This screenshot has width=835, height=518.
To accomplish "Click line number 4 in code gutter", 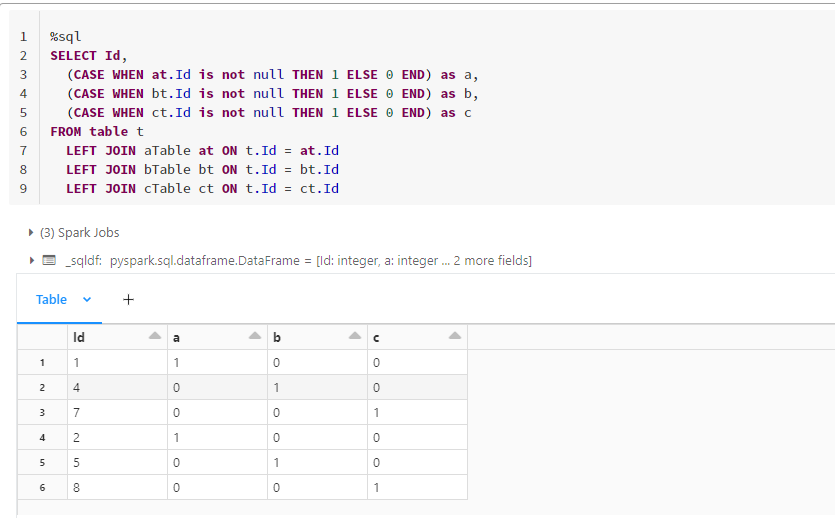I will (23, 94).
